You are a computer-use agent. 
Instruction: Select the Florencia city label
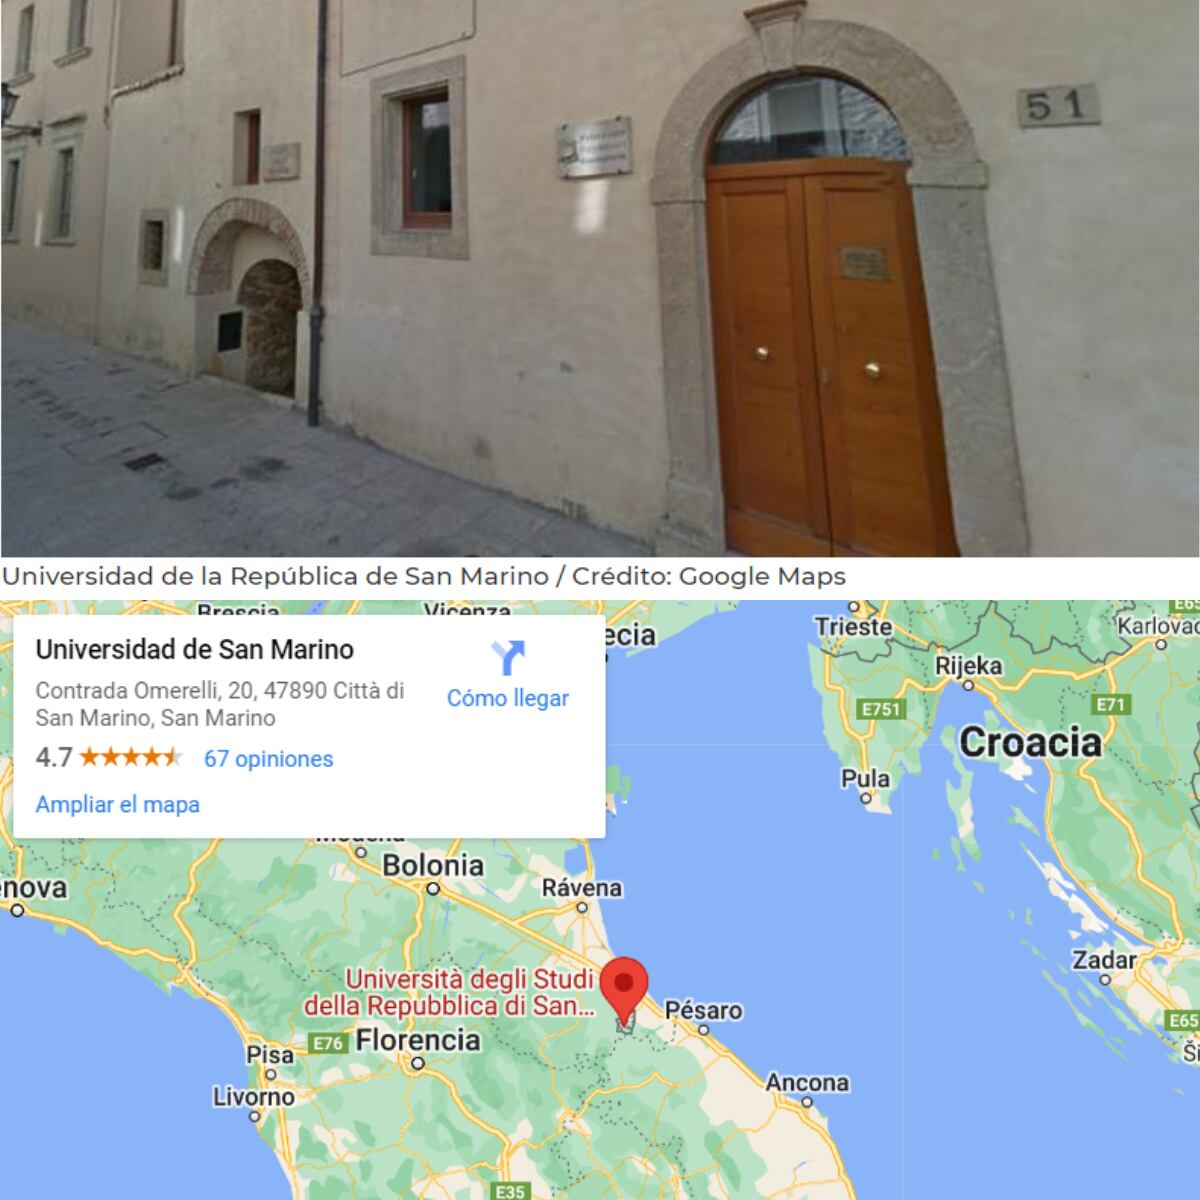pos(418,1040)
